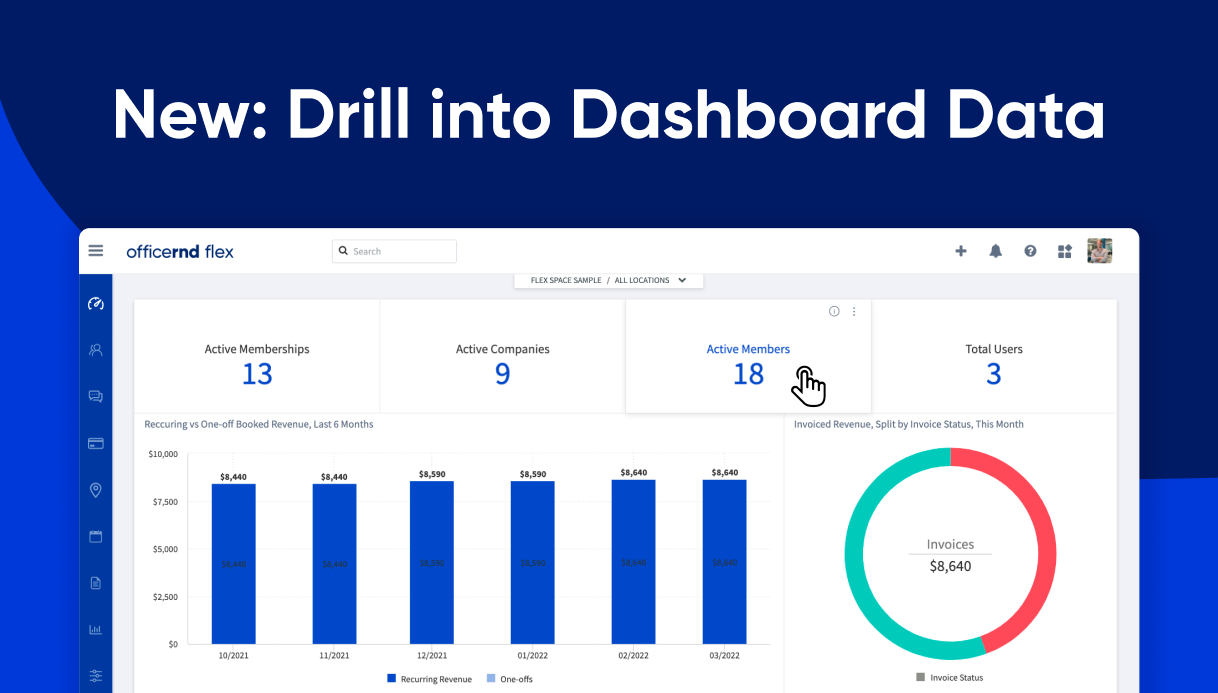Click the 01/2022 revenue bar
This screenshot has height=693, width=1218.
533,563
